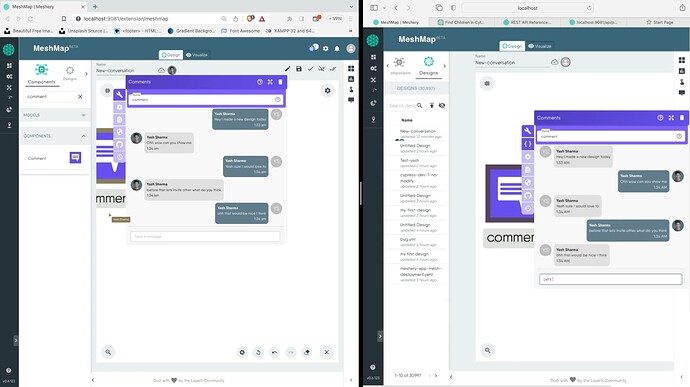Delete comment using trash icon in left Comments header
The image size is (690, 387).
[x=280, y=82]
